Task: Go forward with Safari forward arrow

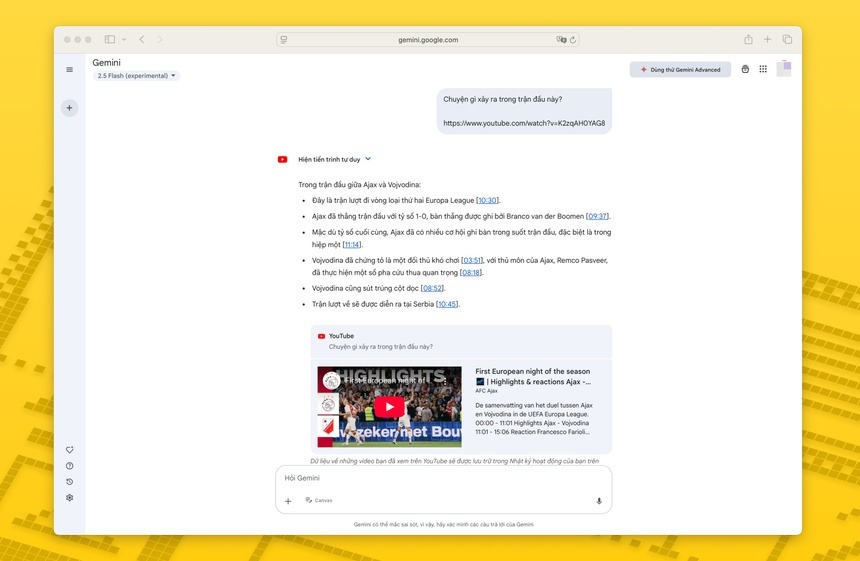Action: tap(160, 39)
